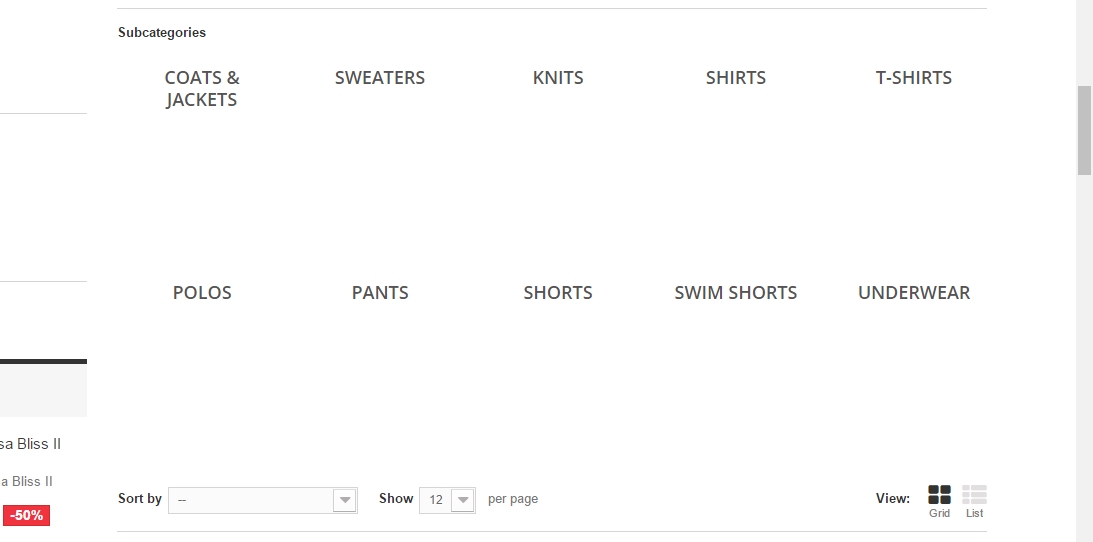The width and height of the screenshot is (1093, 542).
Task: Switch to Grid view icon
Action: pyautogui.click(x=939, y=495)
